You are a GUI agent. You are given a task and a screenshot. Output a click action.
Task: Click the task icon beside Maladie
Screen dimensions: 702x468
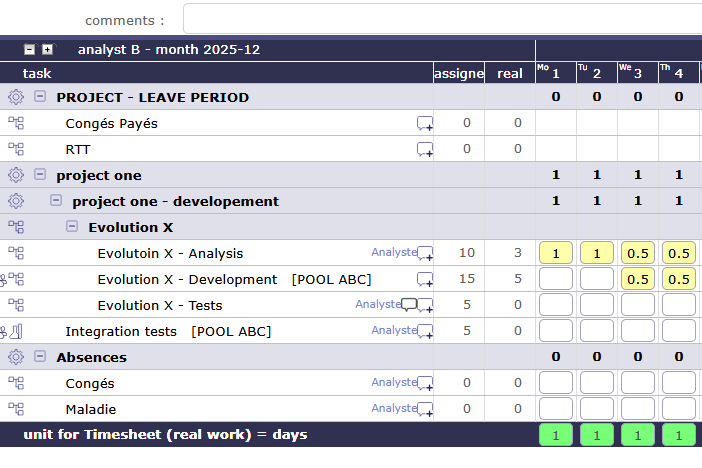click(x=15, y=409)
